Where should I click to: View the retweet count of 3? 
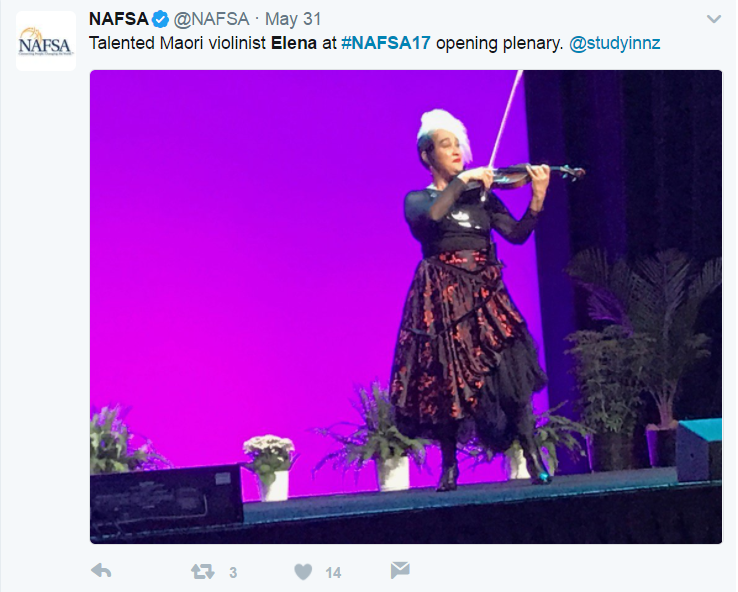233,573
